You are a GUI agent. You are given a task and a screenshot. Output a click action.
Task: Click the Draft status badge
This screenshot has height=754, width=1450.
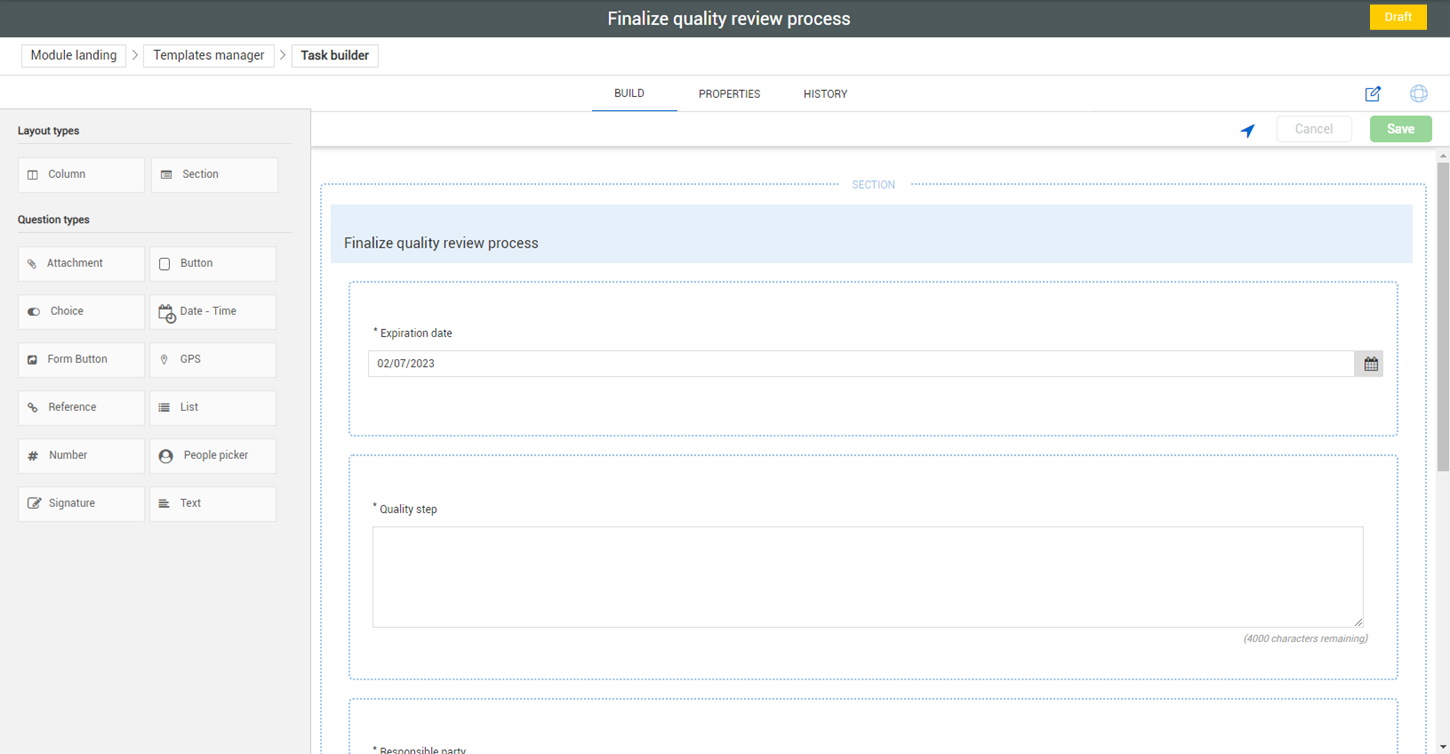1398,17
